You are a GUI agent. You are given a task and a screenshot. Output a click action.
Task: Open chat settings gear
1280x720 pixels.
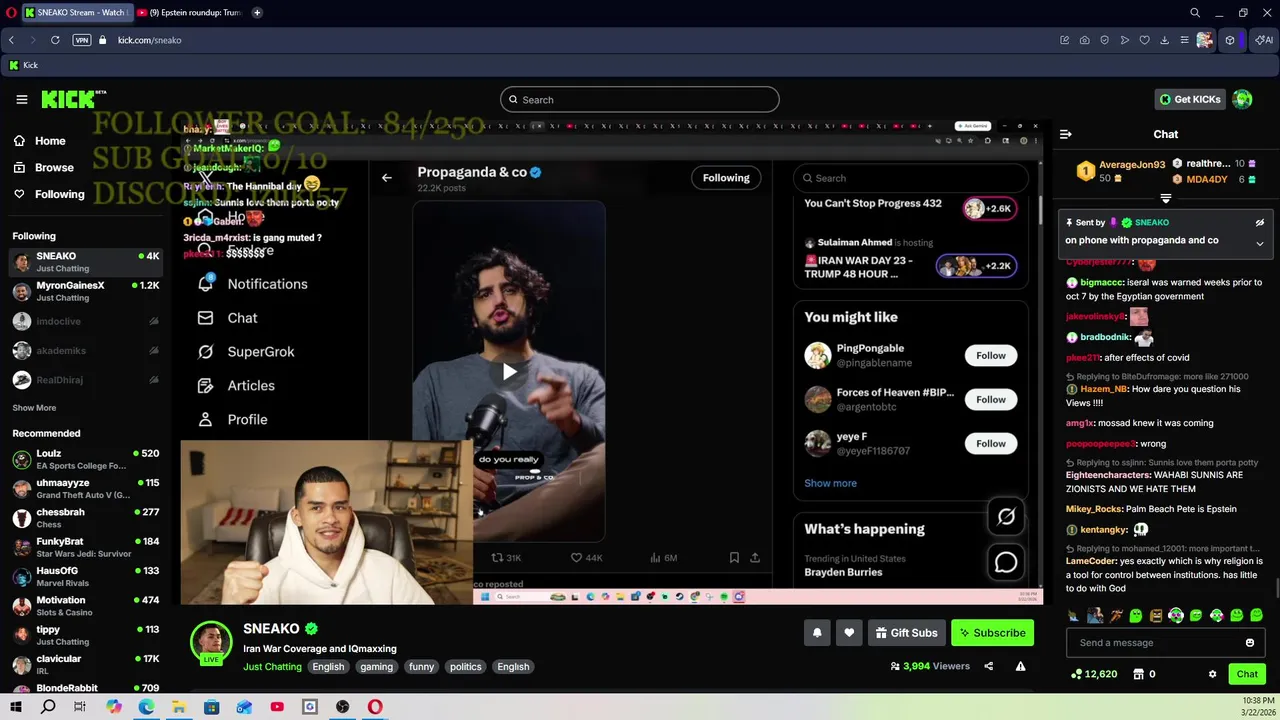click(1212, 675)
